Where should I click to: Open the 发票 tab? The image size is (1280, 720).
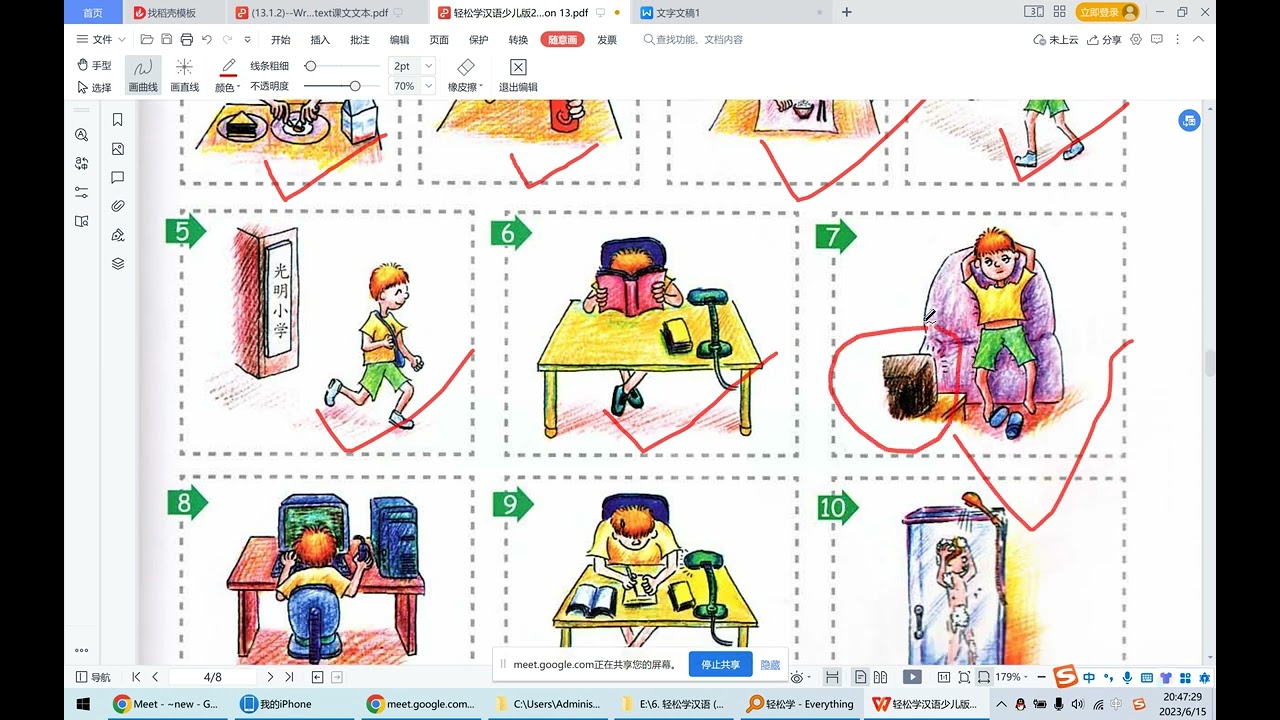[x=607, y=40]
